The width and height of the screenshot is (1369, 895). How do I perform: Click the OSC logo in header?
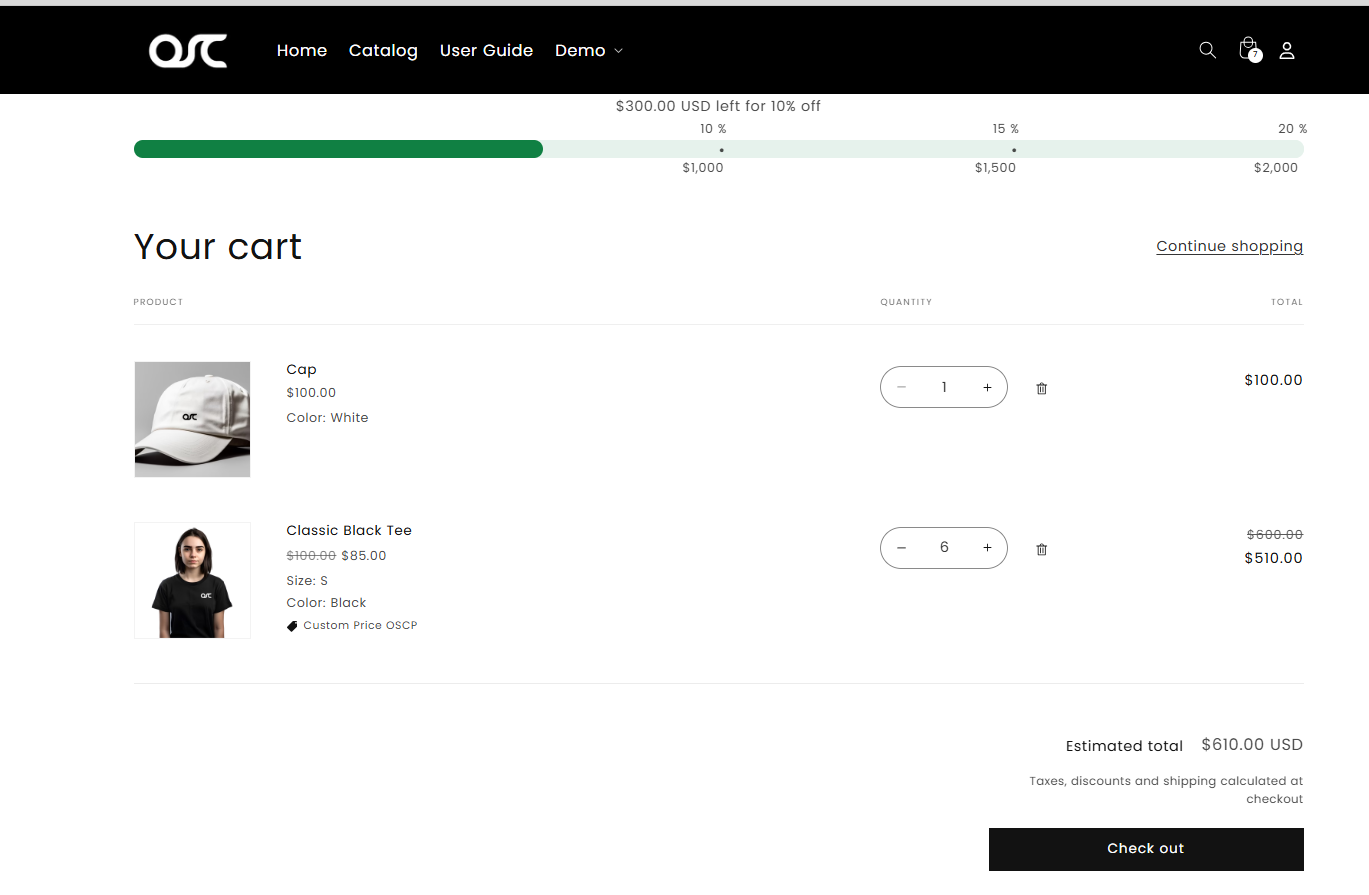click(x=188, y=51)
